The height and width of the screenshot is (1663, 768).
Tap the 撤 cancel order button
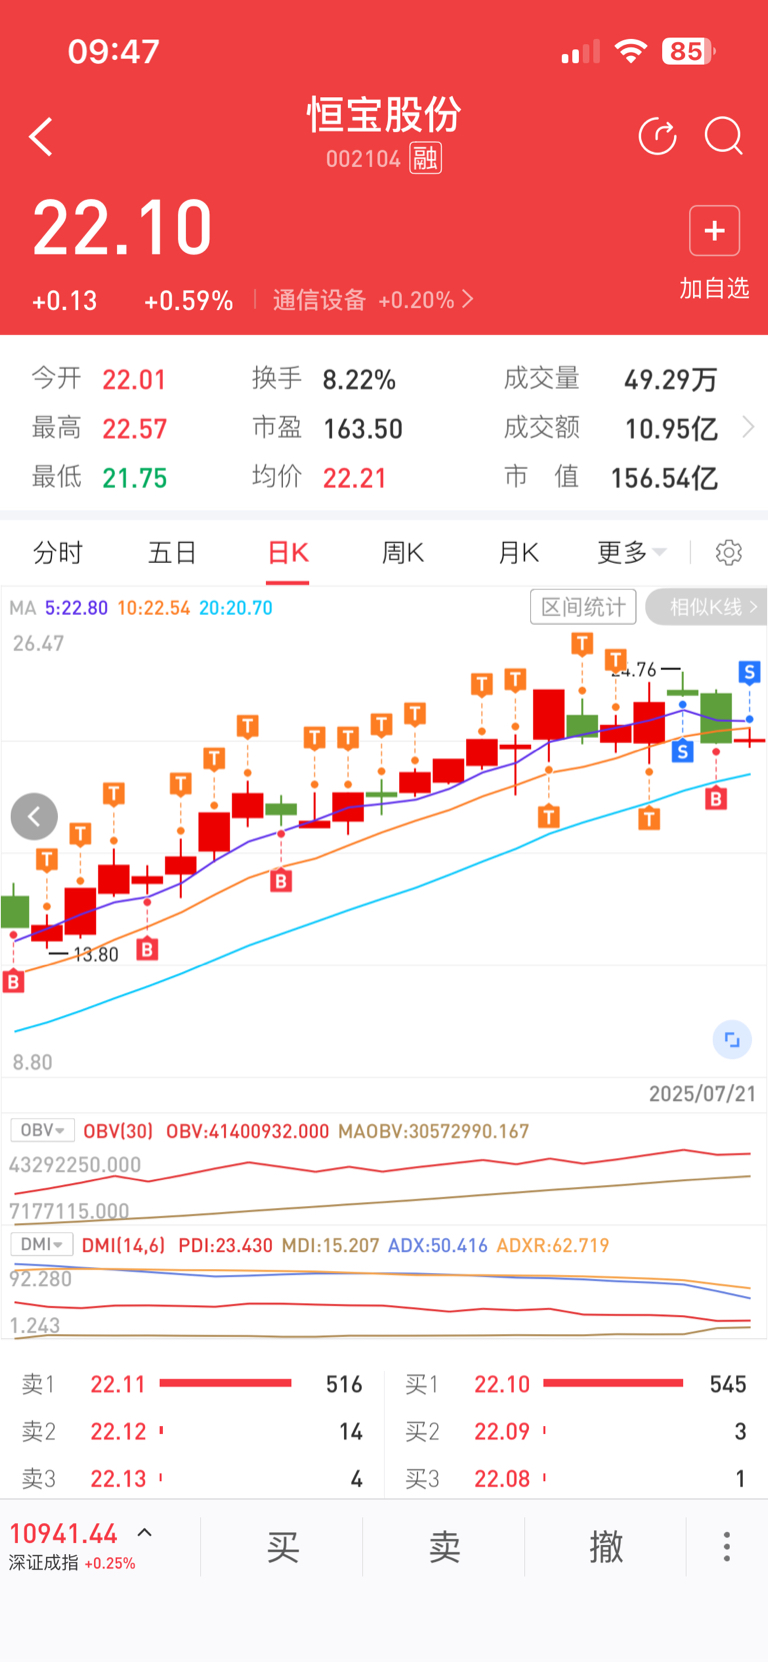(606, 1546)
